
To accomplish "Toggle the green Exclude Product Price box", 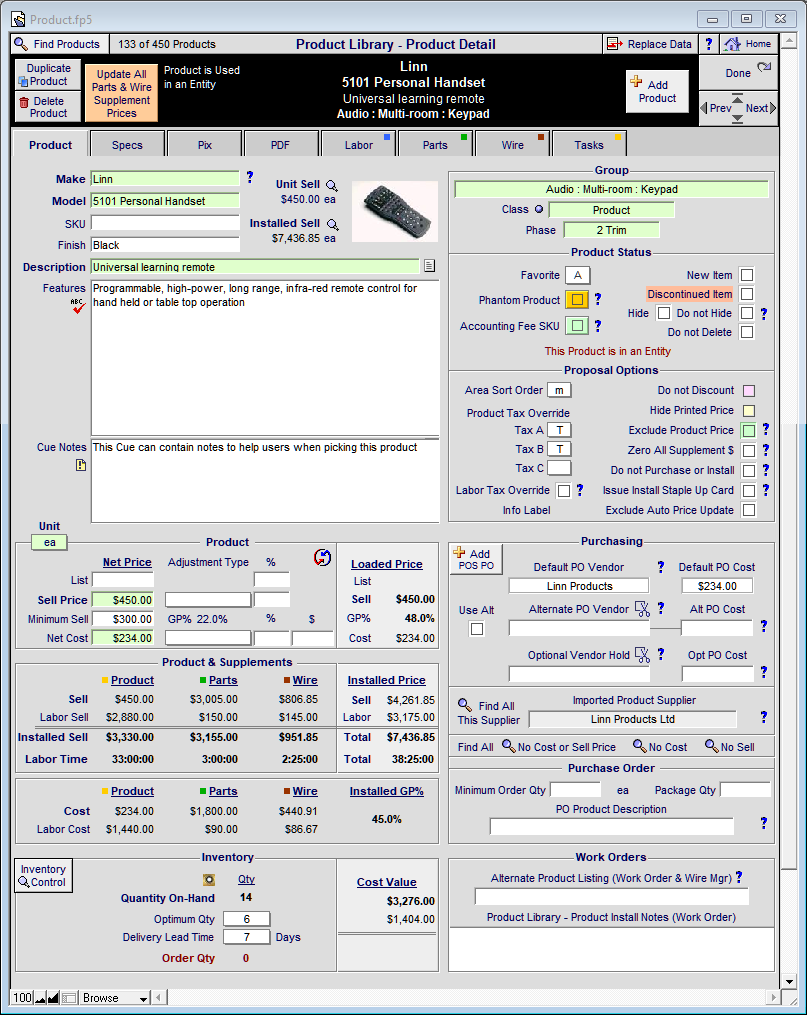I will tap(749, 430).
